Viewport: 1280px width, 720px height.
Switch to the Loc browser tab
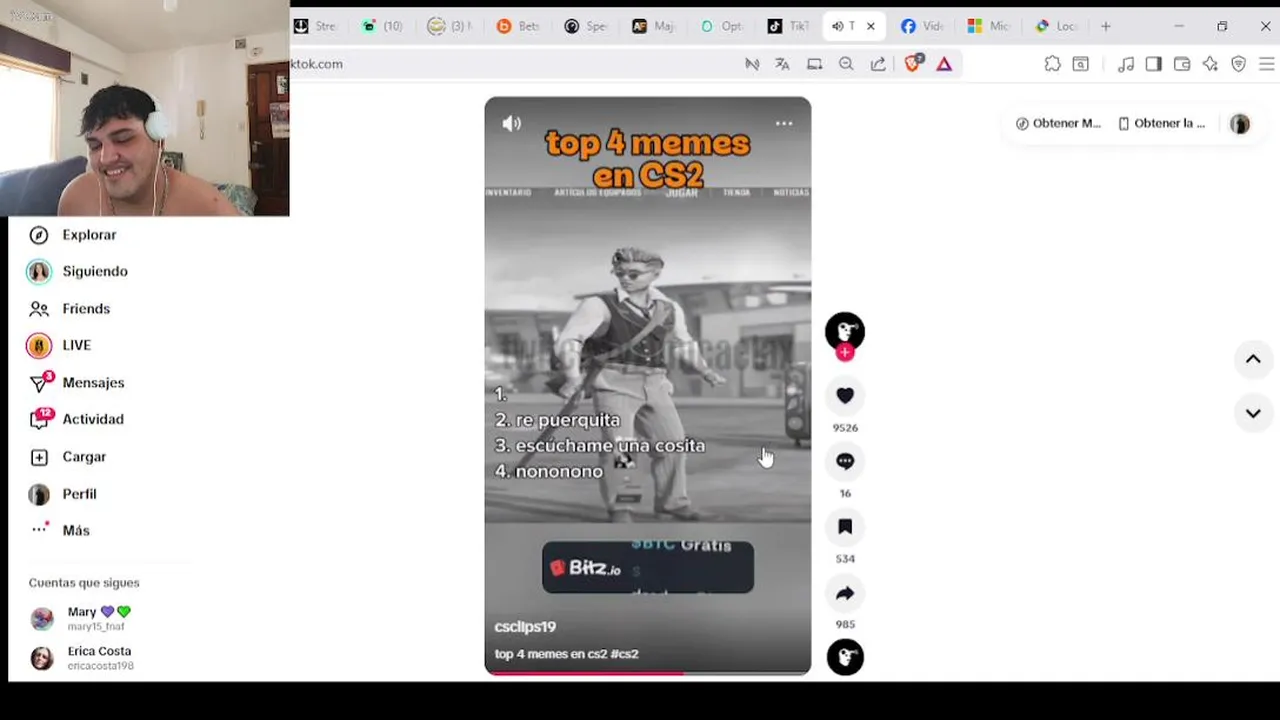point(1056,26)
